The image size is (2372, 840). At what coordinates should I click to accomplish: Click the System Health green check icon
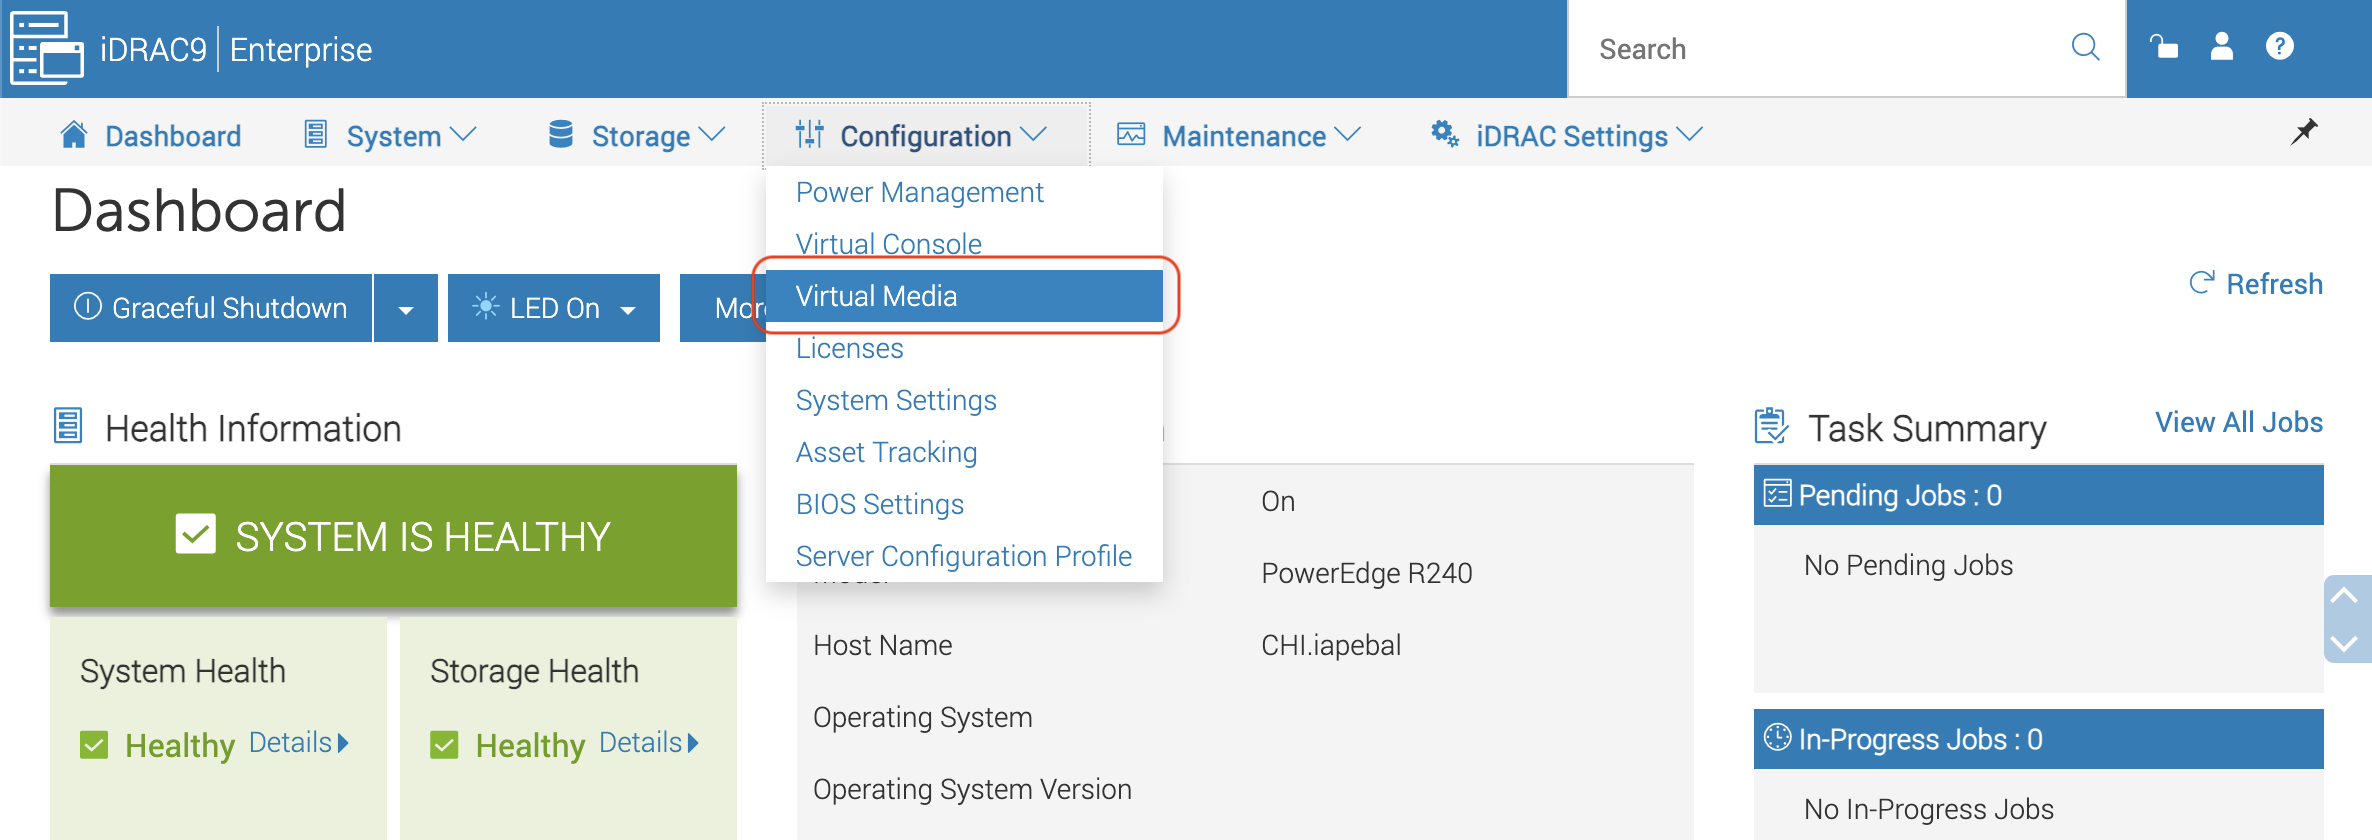click(94, 745)
